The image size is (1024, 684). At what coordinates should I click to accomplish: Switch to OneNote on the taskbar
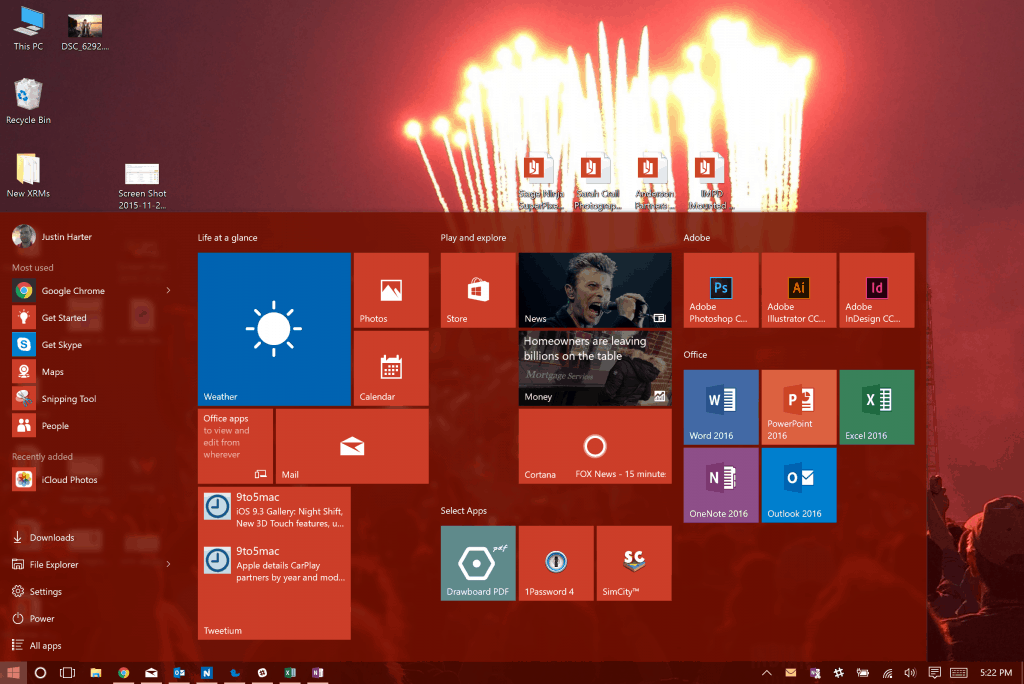[x=318, y=673]
